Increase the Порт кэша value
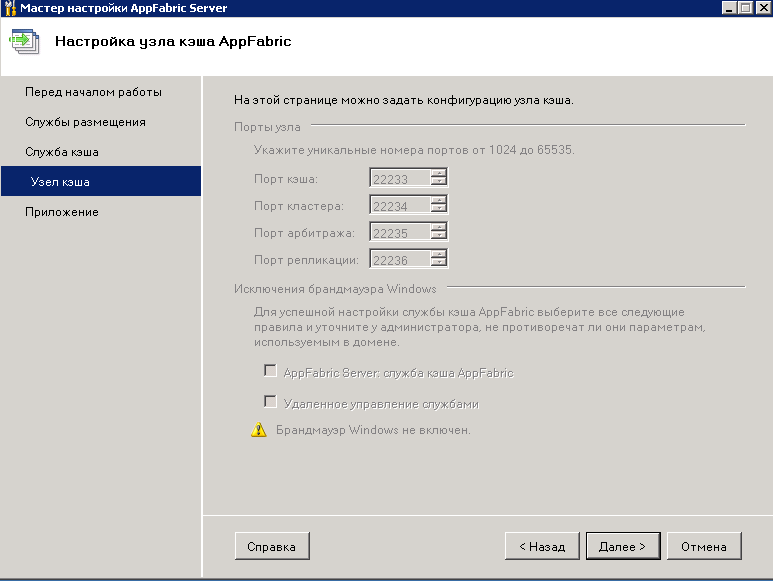773x581 pixels. 439,174
